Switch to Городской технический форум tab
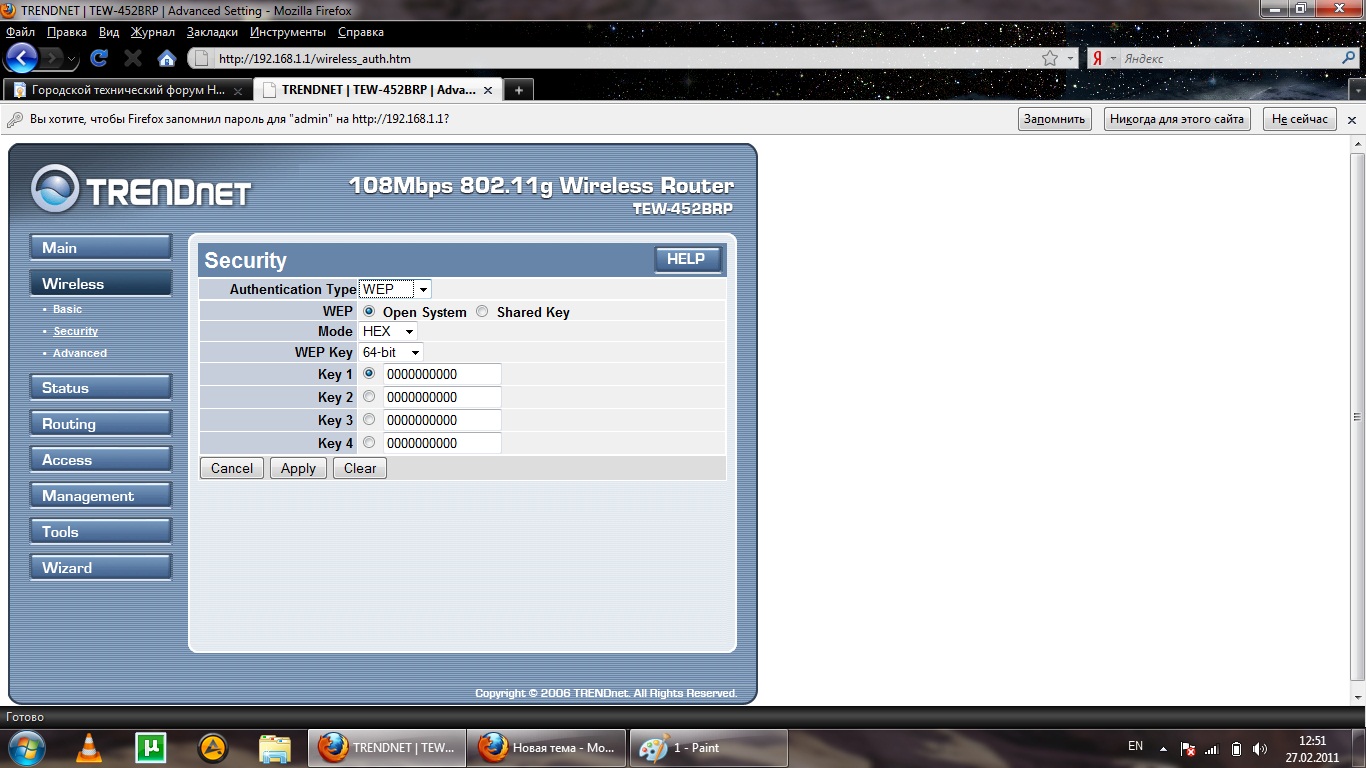This screenshot has width=1366, height=768. [x=128, y=90]
